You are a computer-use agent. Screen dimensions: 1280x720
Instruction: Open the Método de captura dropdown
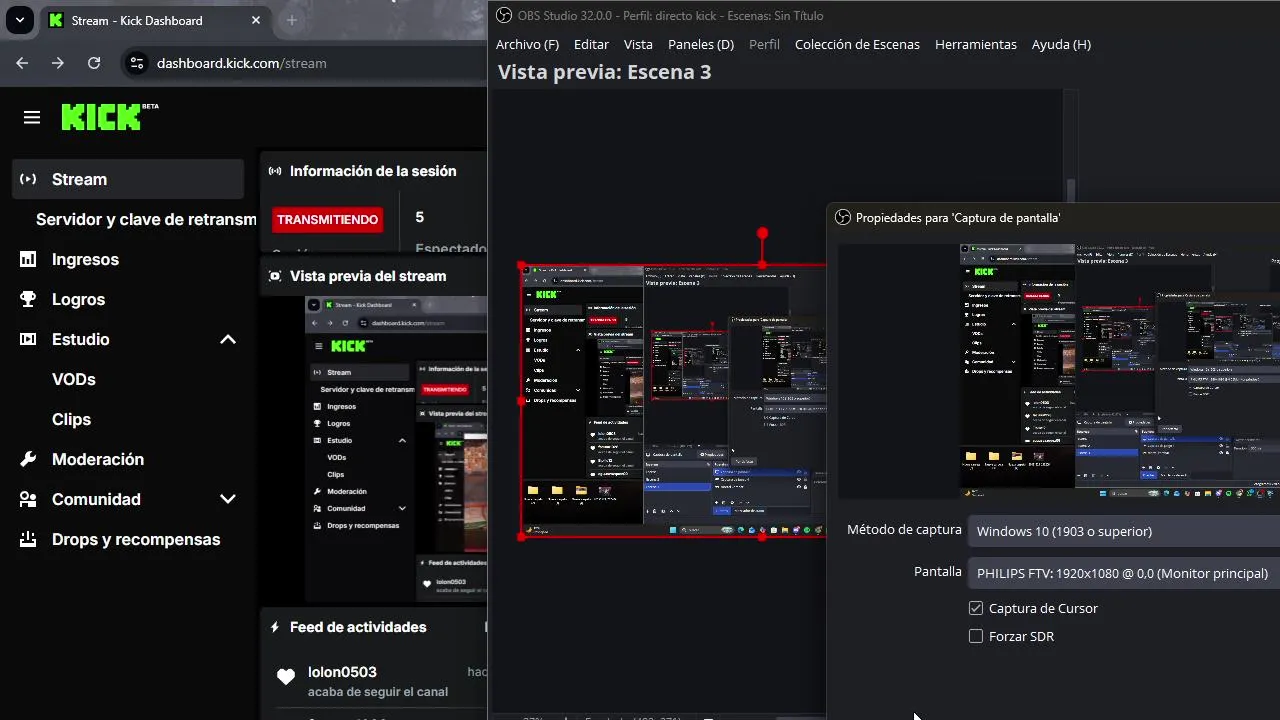click(1124, 531)
